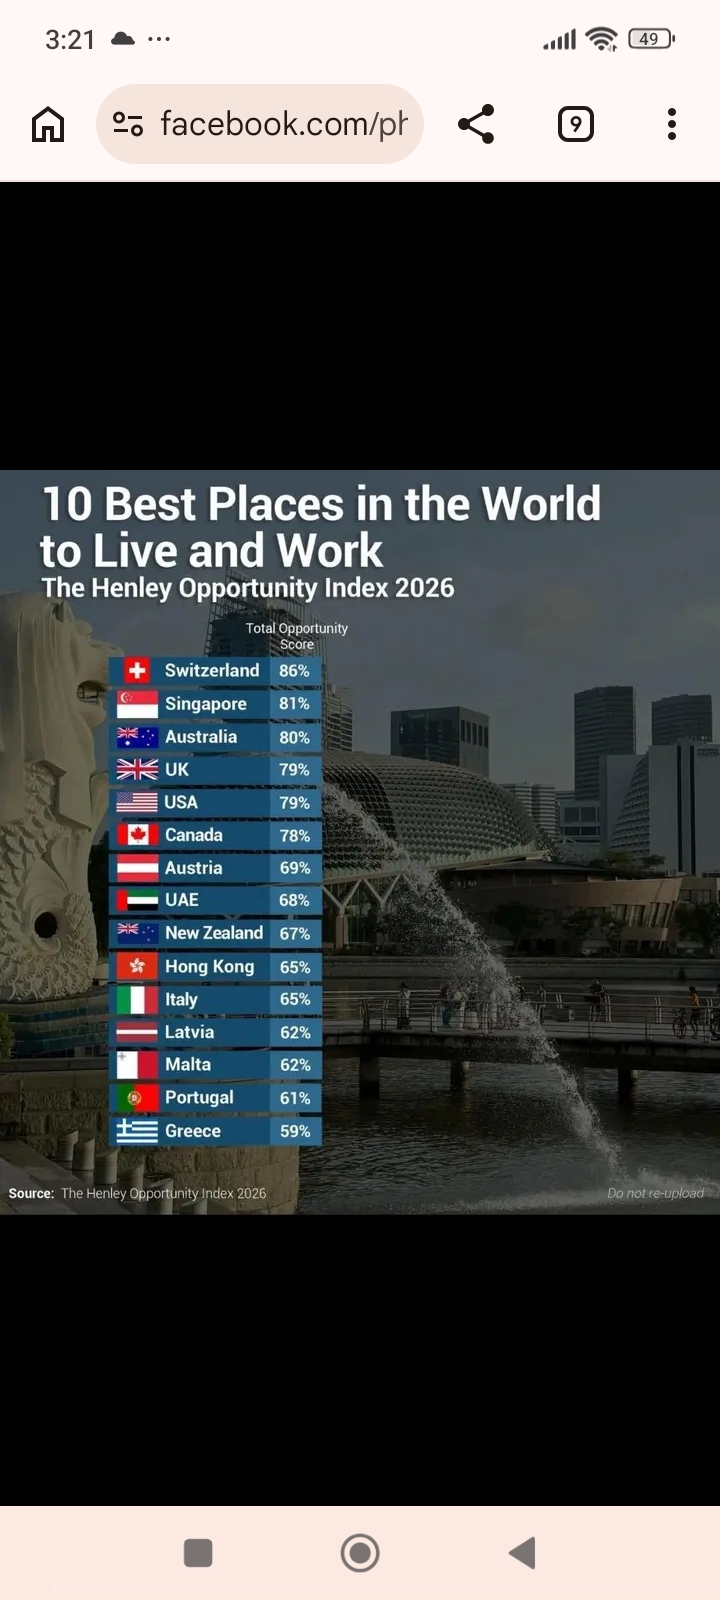Tap the UAE row label

pos(182,900)
